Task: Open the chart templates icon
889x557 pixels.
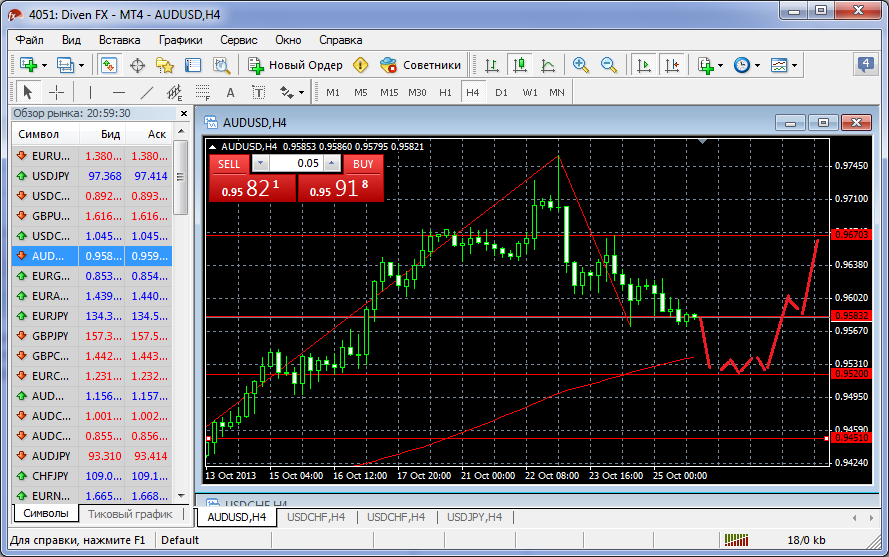Action: point(779,65)
